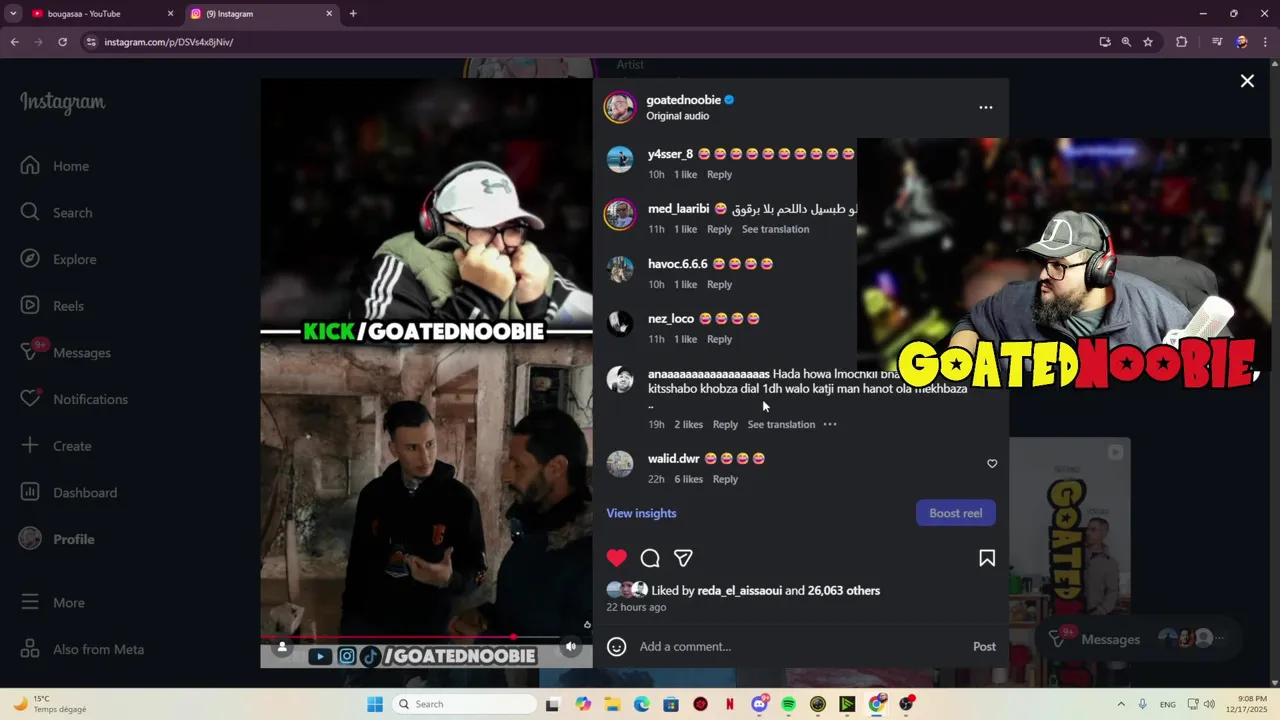Expand the More menu in sidebar
This screenshot has height=720, width=1280.
tap(53, 602)
